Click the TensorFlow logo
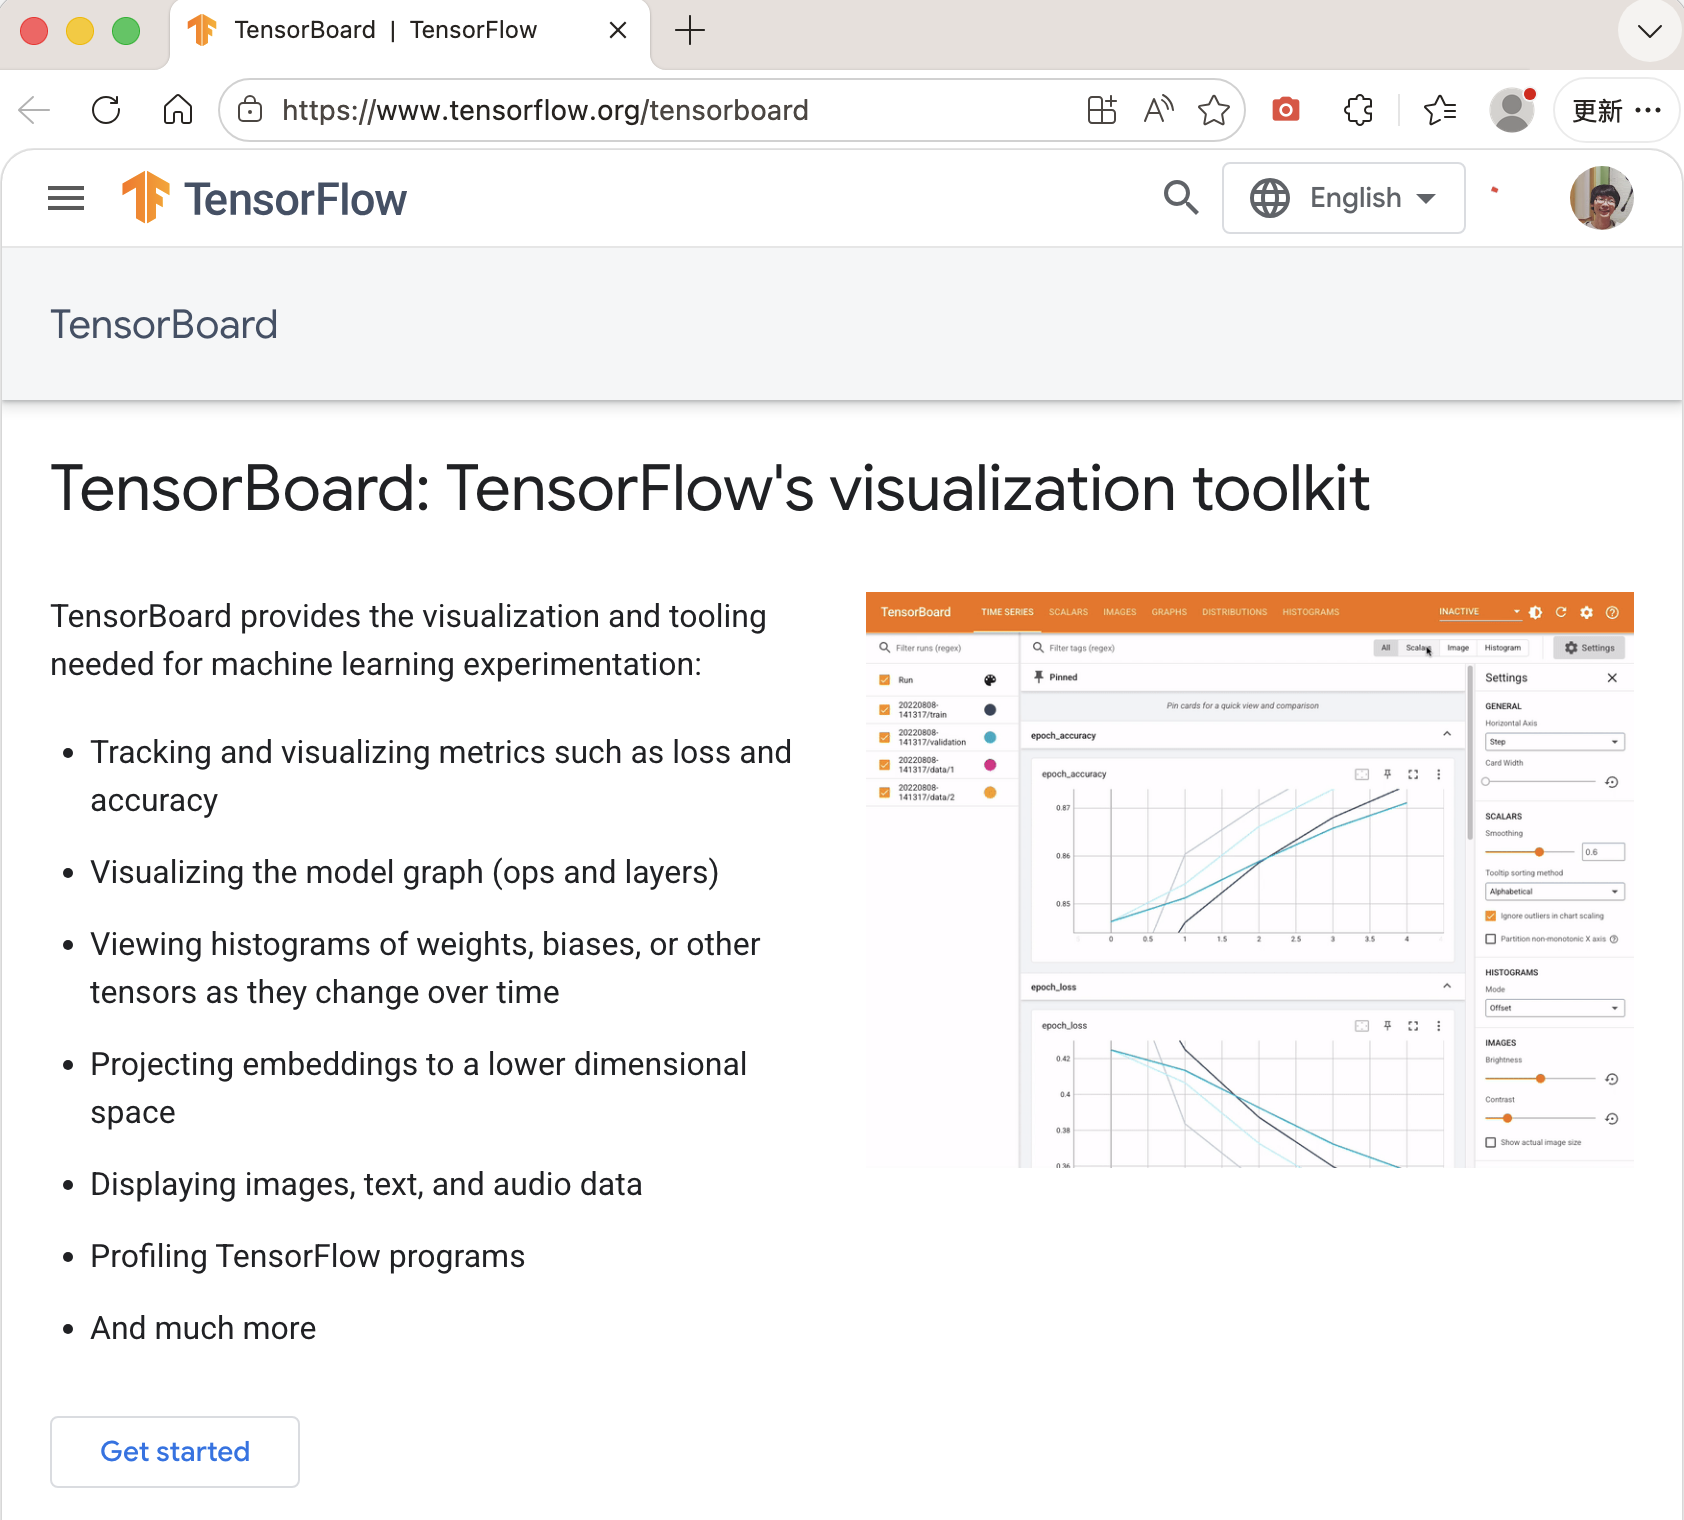Image resolution: width=1684 pixels, height=1520 pixels. 264,198
